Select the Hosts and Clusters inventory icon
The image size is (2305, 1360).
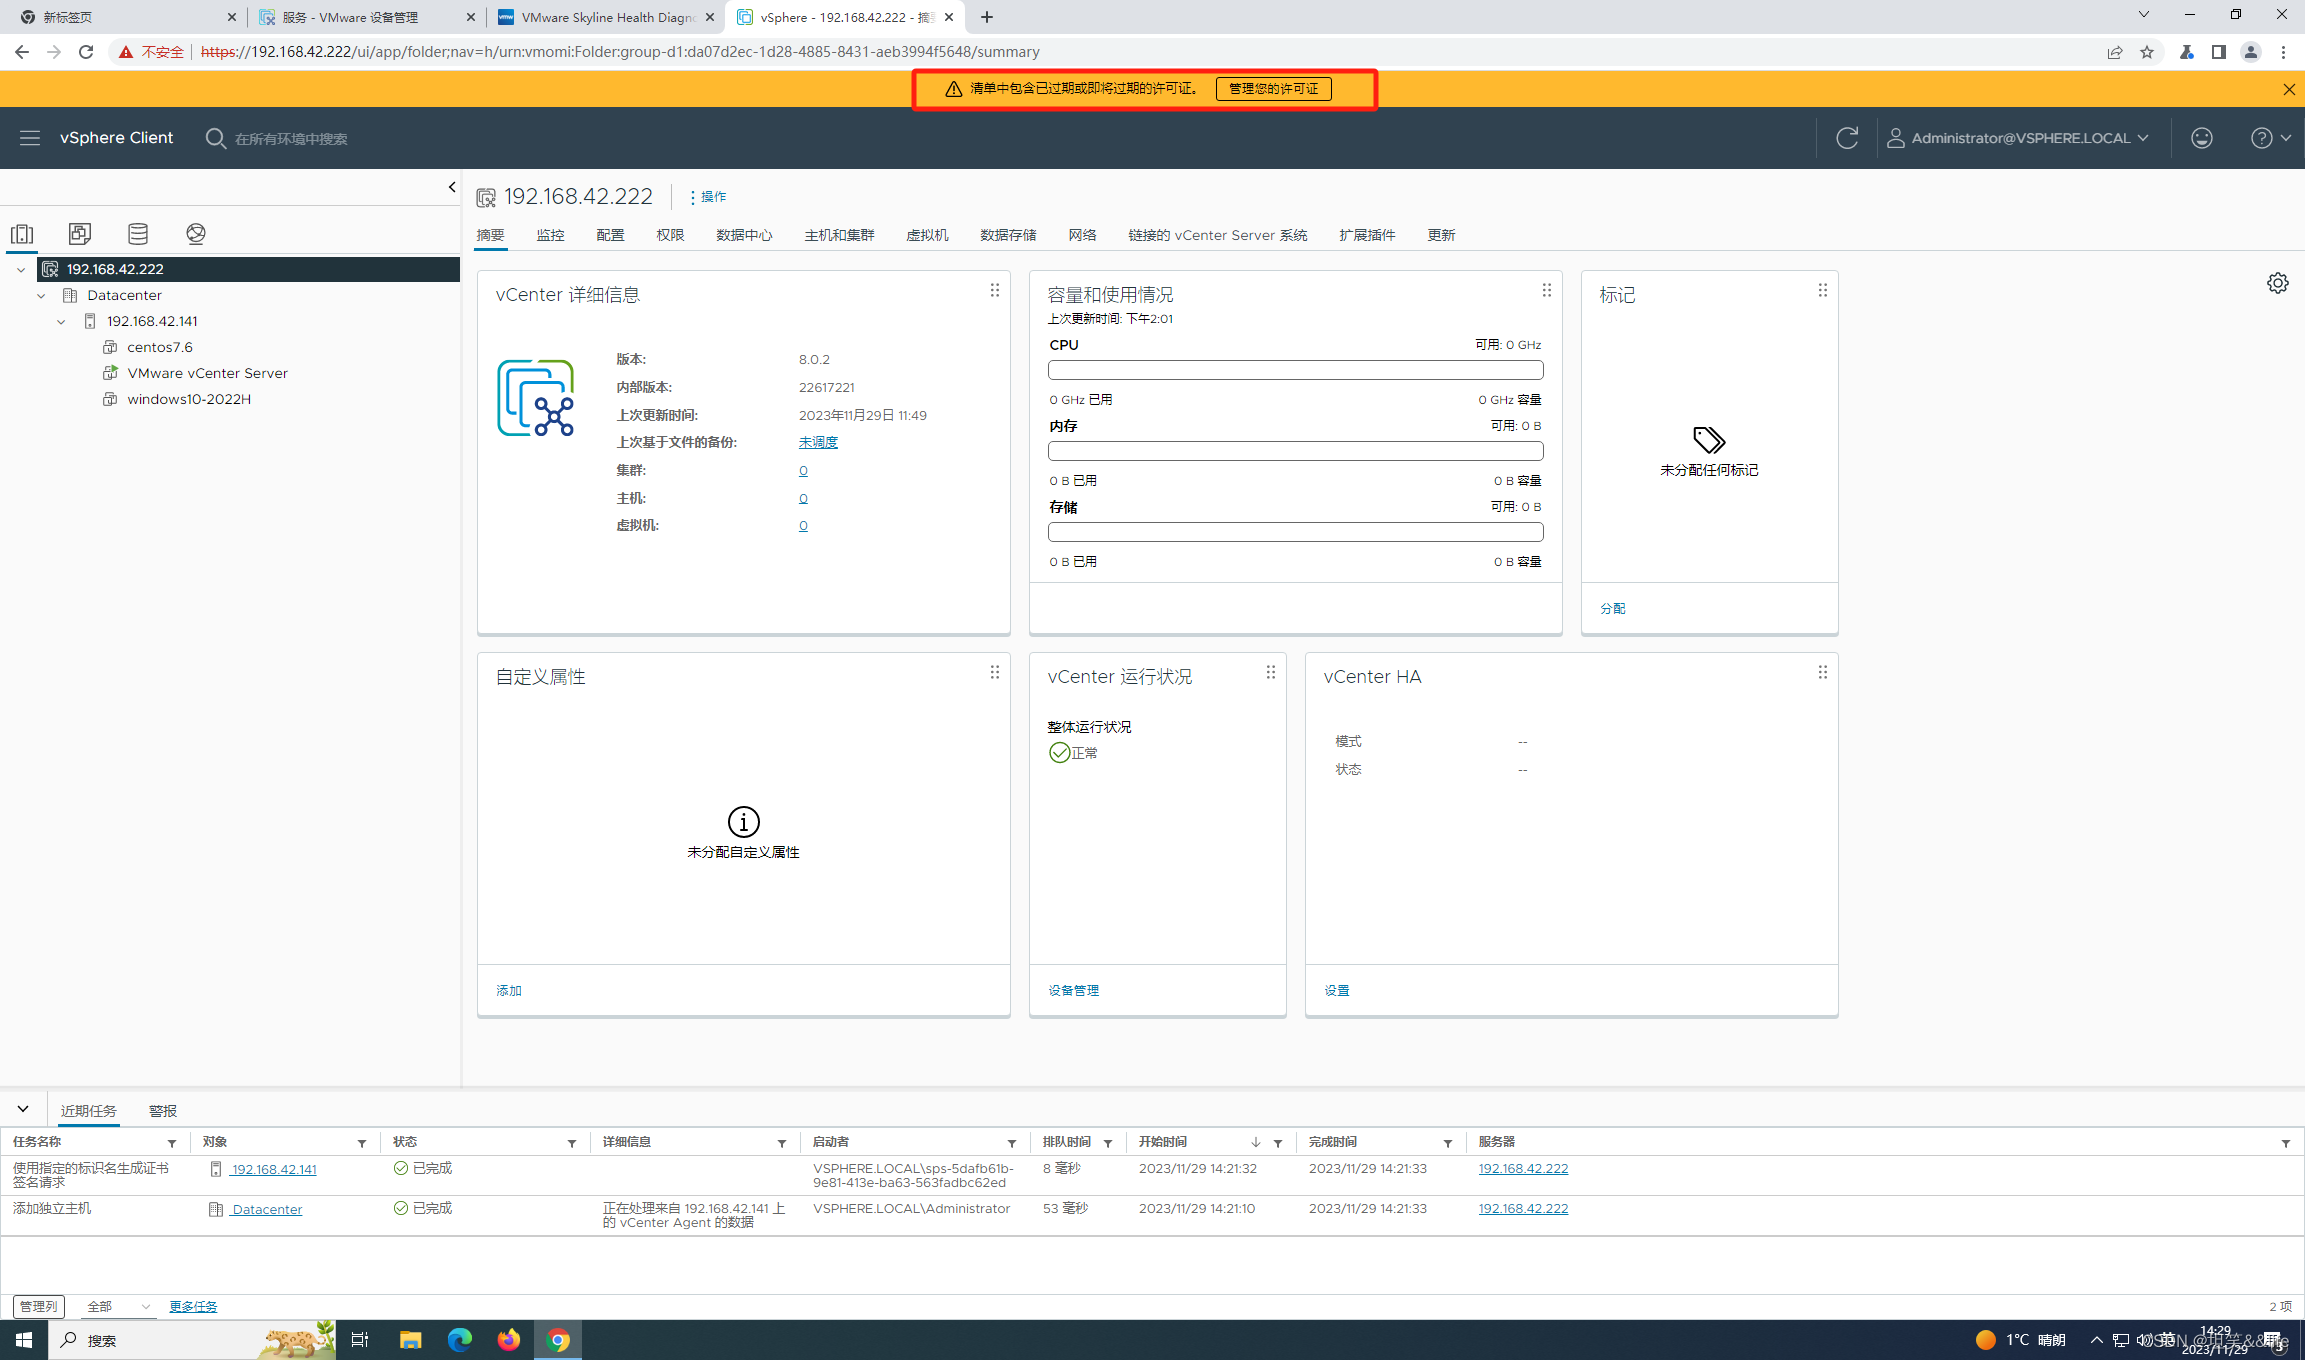[x=22, y=234]
